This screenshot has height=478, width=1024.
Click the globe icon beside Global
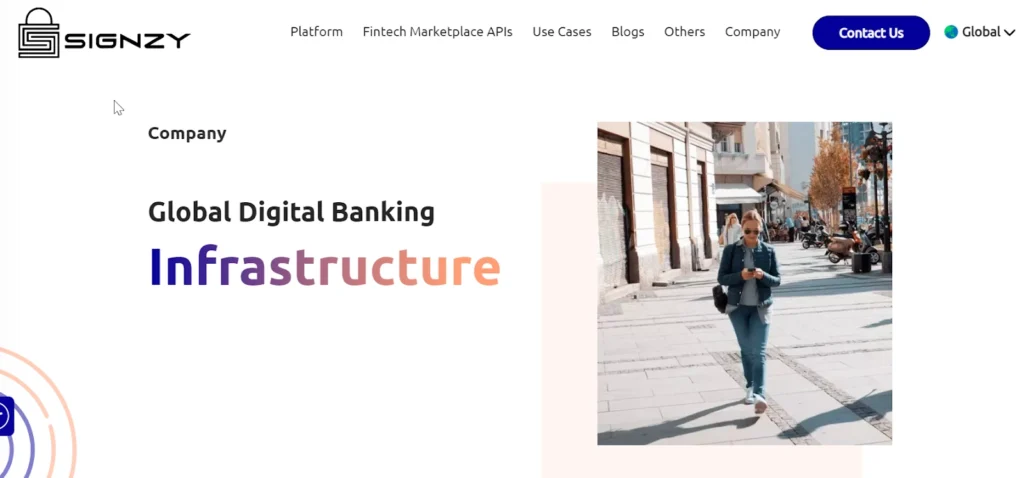951,32
